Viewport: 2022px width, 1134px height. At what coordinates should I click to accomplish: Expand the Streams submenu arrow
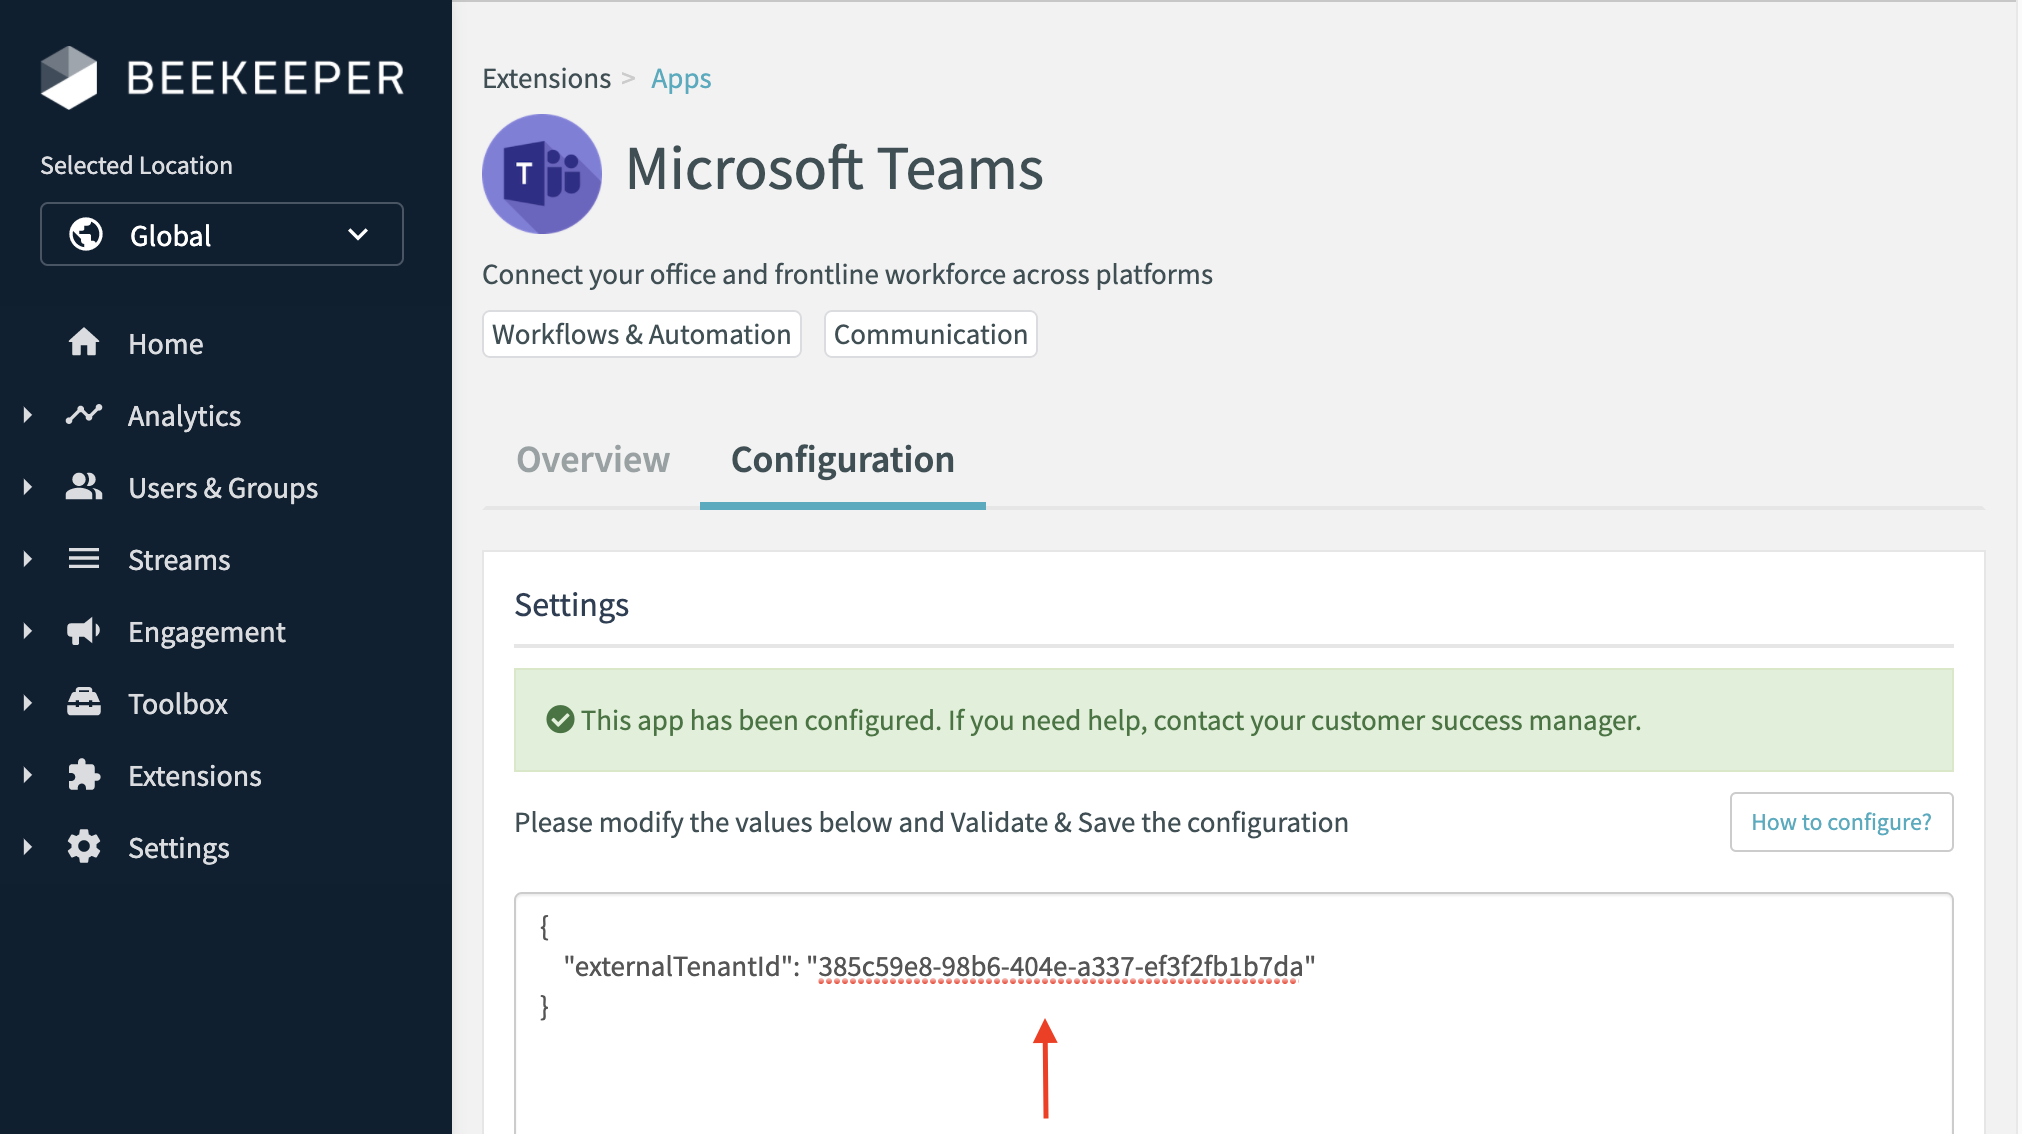tap(28, 559)
